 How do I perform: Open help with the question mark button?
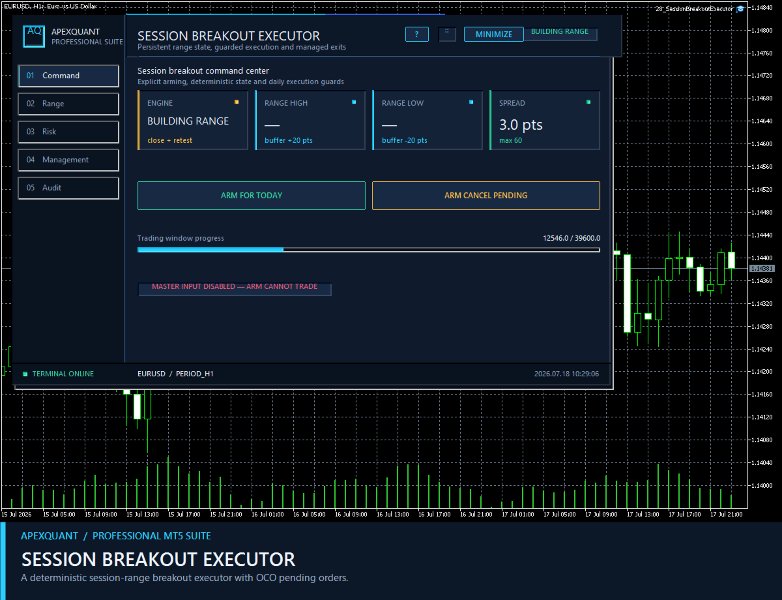click(417, 34)
